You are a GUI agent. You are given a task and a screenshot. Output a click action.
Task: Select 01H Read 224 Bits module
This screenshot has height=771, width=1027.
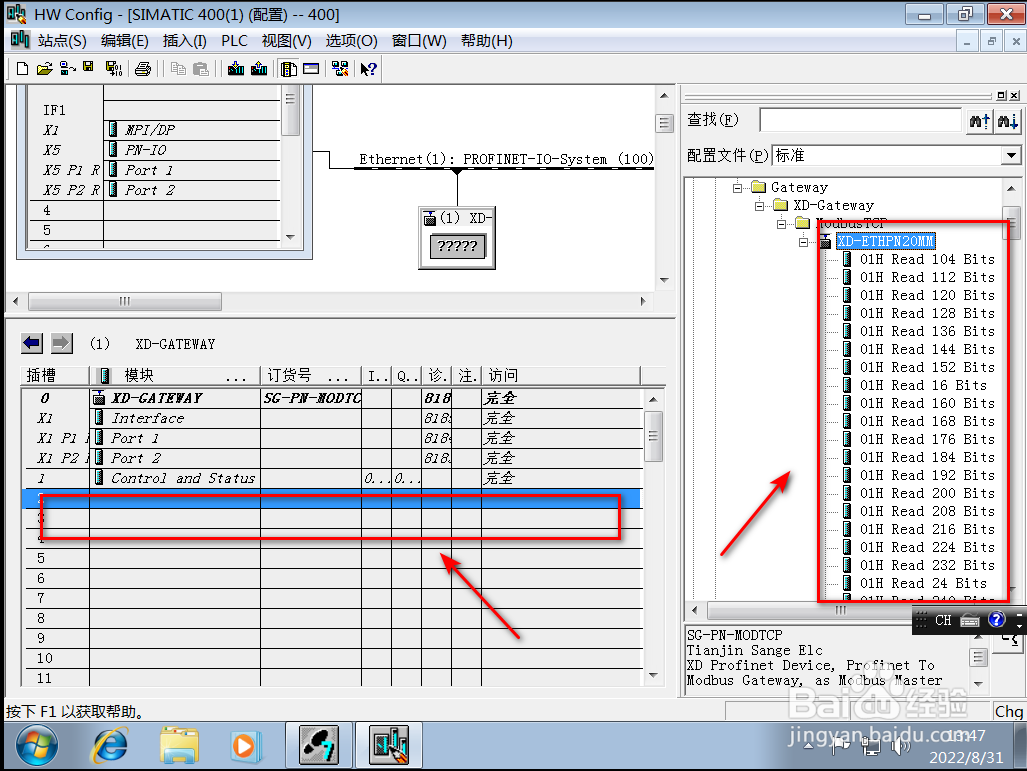[x=927, y=548]
